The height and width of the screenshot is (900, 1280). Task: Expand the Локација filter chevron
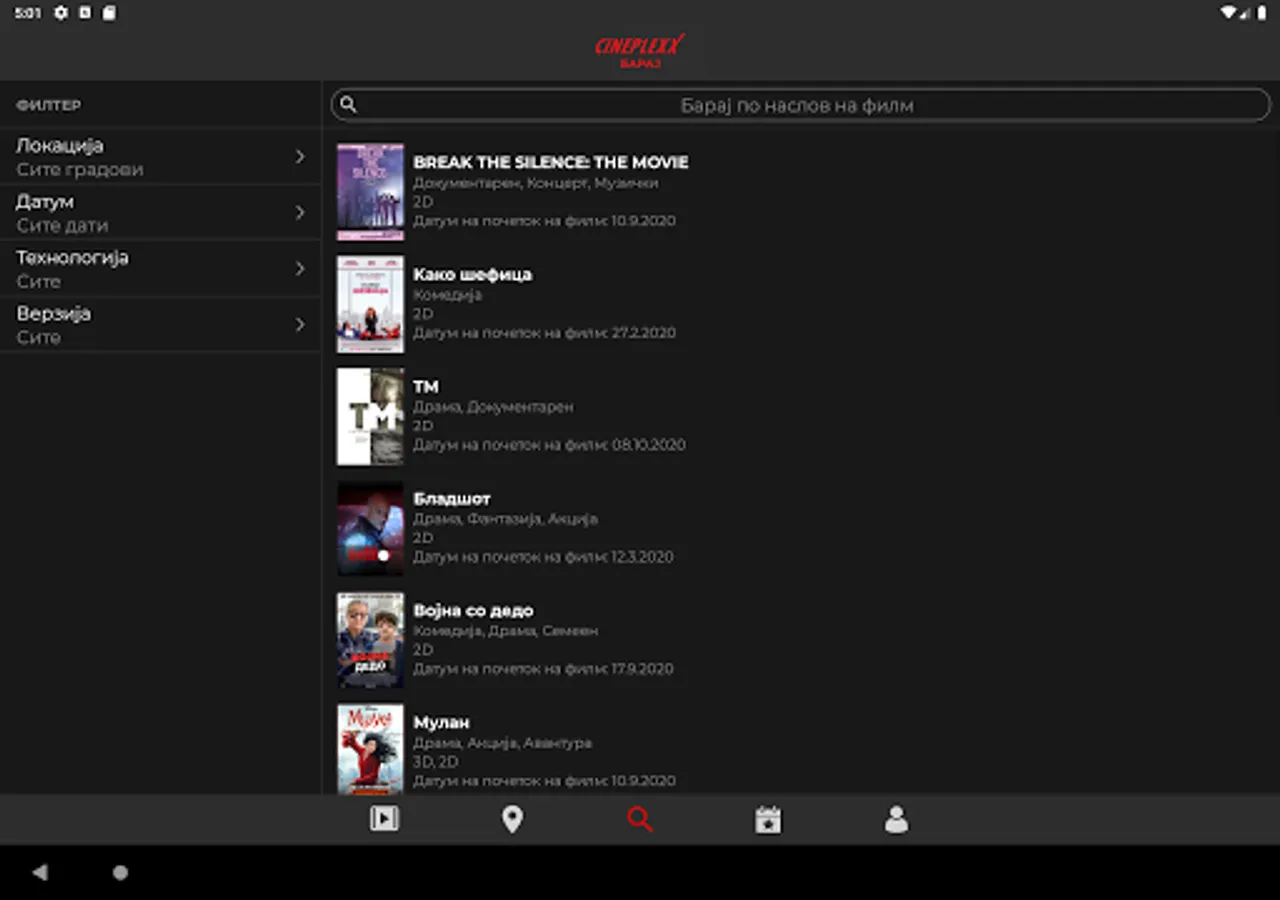tap(300, 156)
